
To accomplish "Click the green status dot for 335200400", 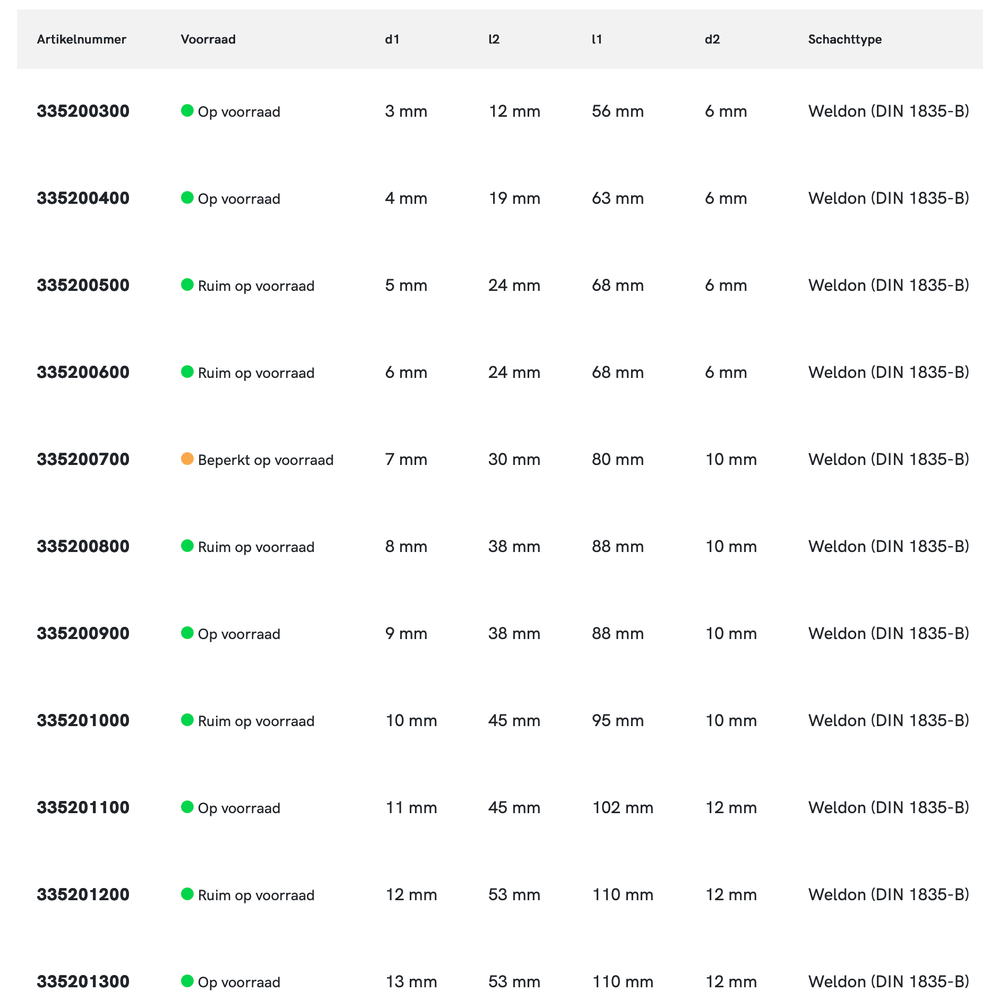I will coord(187,198).
